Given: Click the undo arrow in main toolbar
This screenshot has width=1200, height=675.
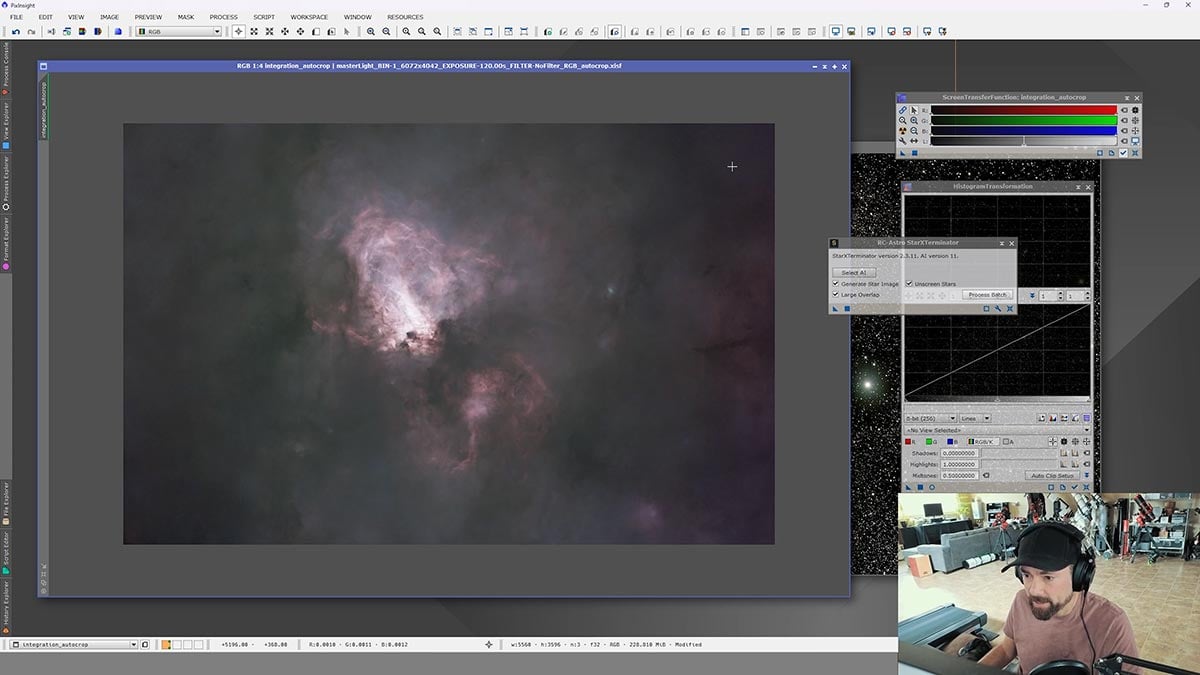Looking at the screenshot, I should click(16, 32).
